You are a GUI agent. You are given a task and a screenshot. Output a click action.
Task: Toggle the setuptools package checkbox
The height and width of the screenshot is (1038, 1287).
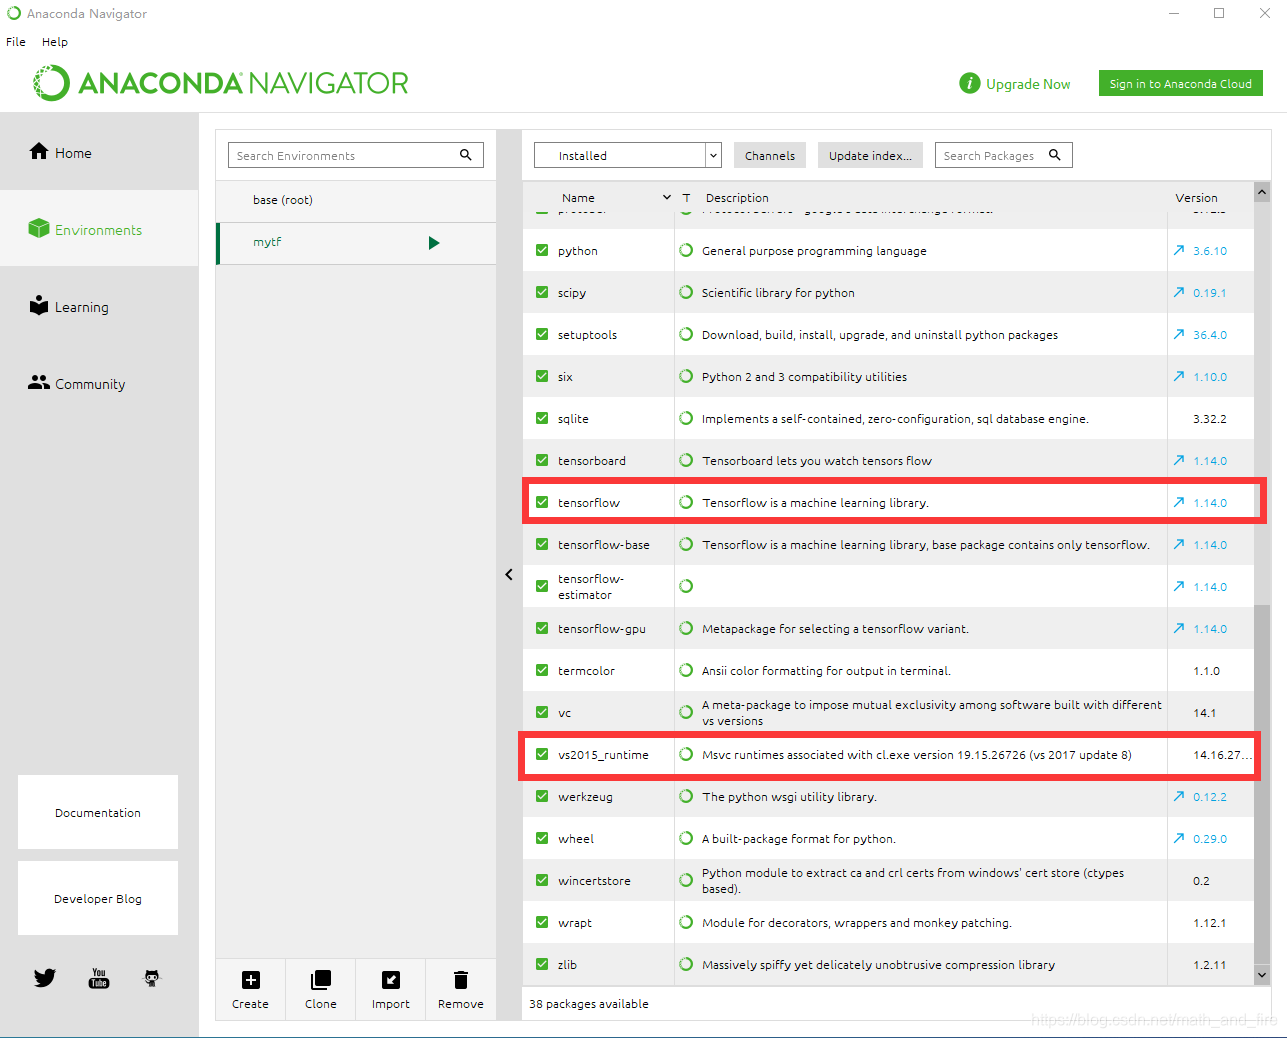[x=542, y=335]
